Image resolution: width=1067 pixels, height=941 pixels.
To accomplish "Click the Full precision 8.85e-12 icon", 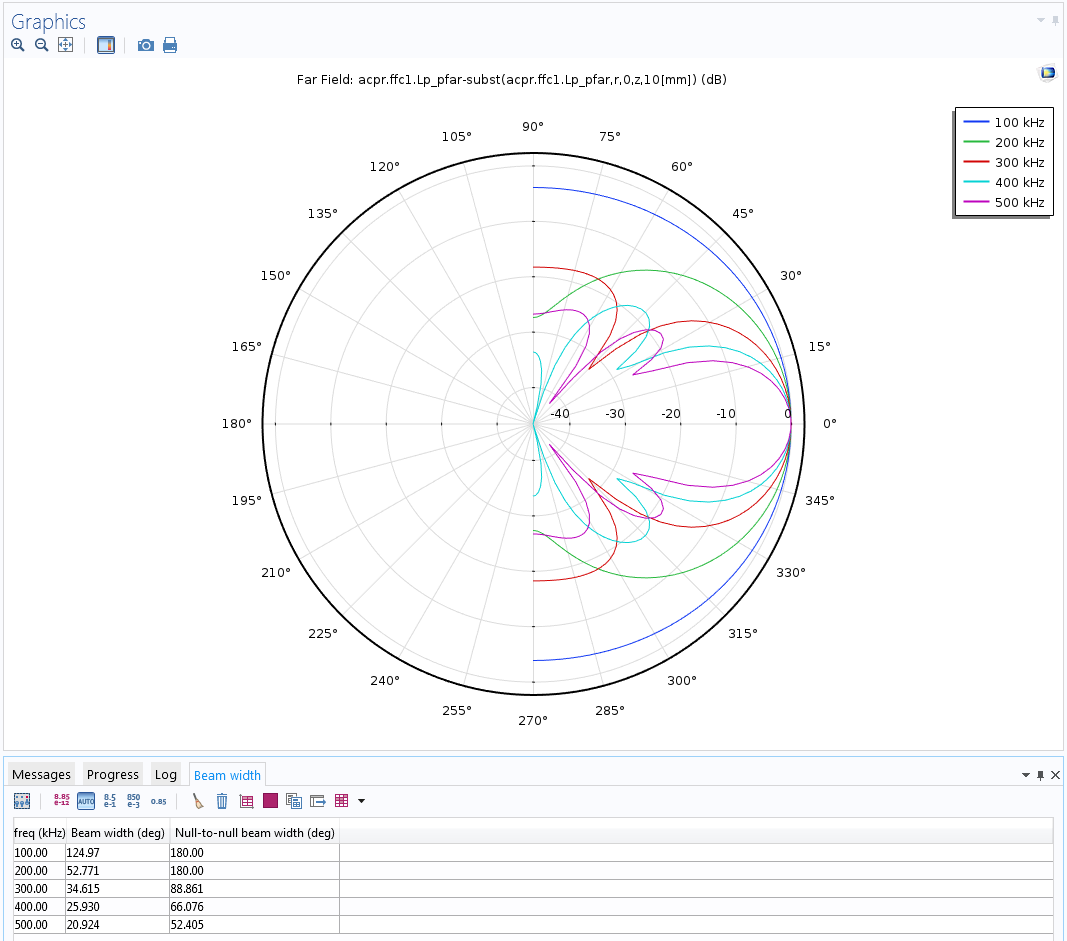I will tap(62, 801).
